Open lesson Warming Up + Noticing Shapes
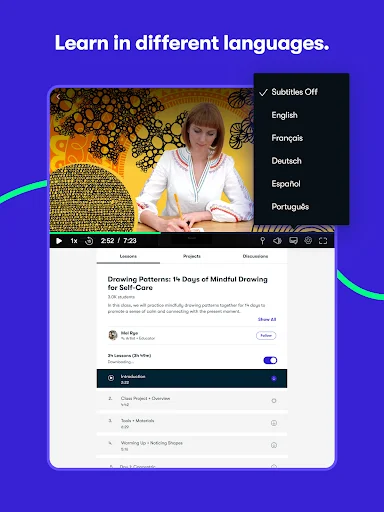This screenshot has height=512, width=384. click(192, 446)
